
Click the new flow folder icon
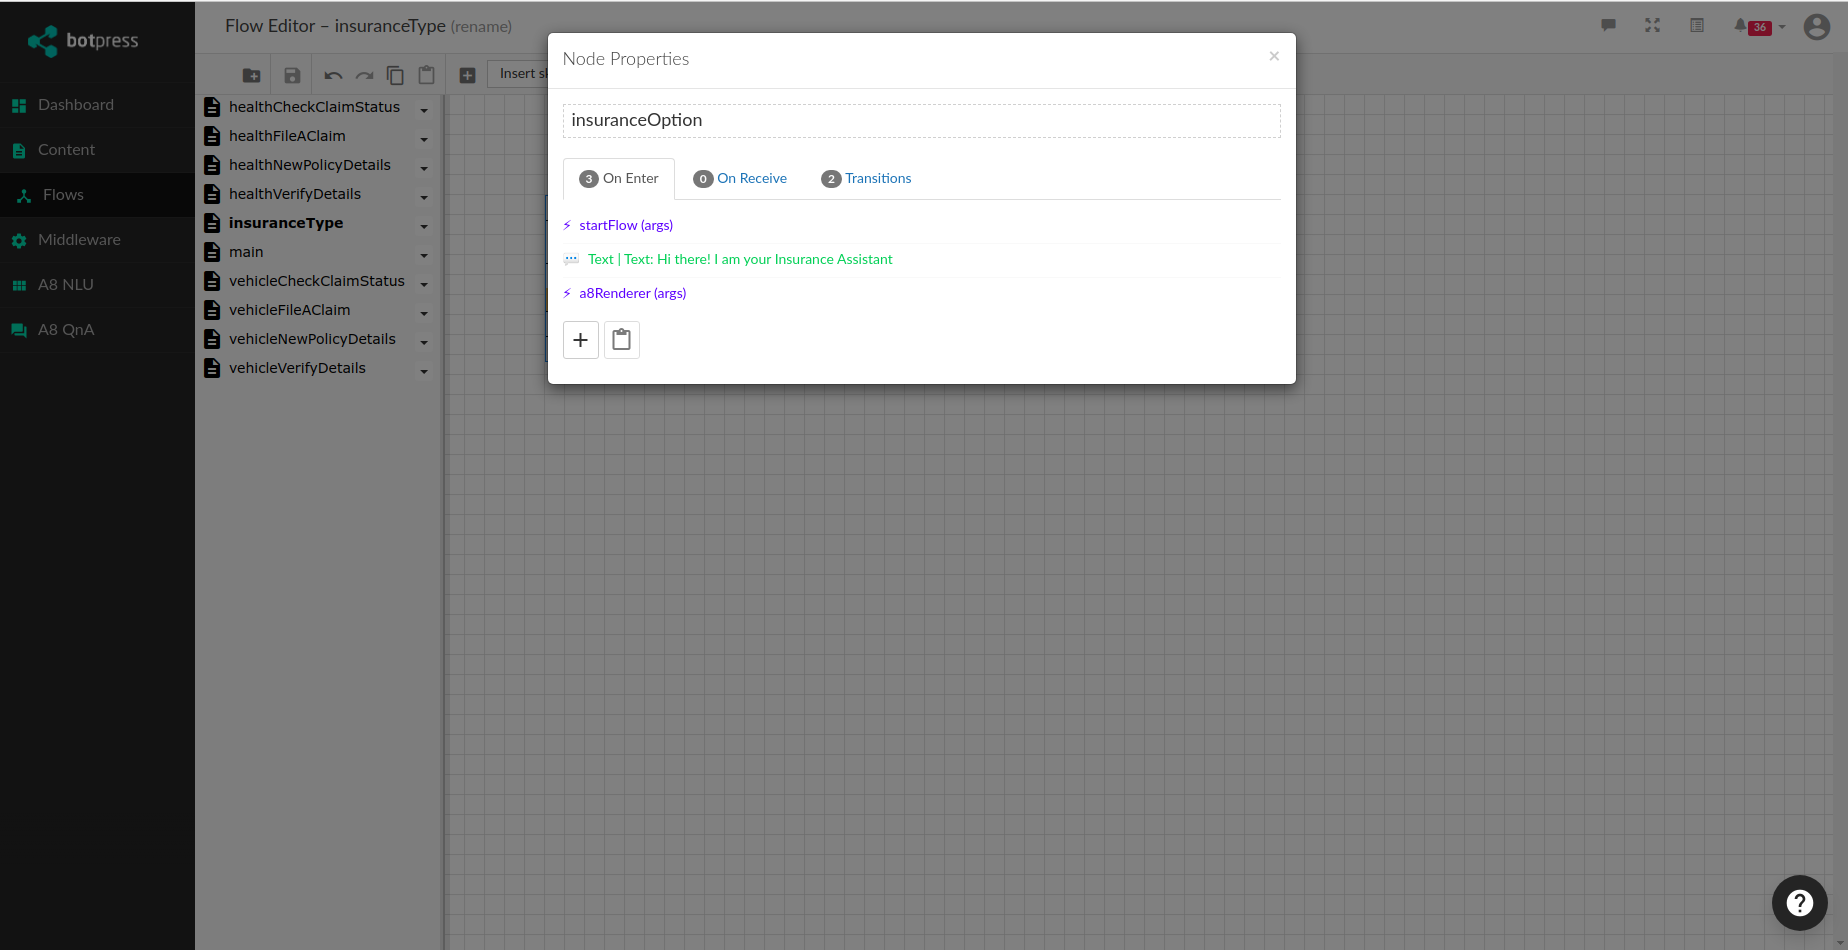click(252, 75)
